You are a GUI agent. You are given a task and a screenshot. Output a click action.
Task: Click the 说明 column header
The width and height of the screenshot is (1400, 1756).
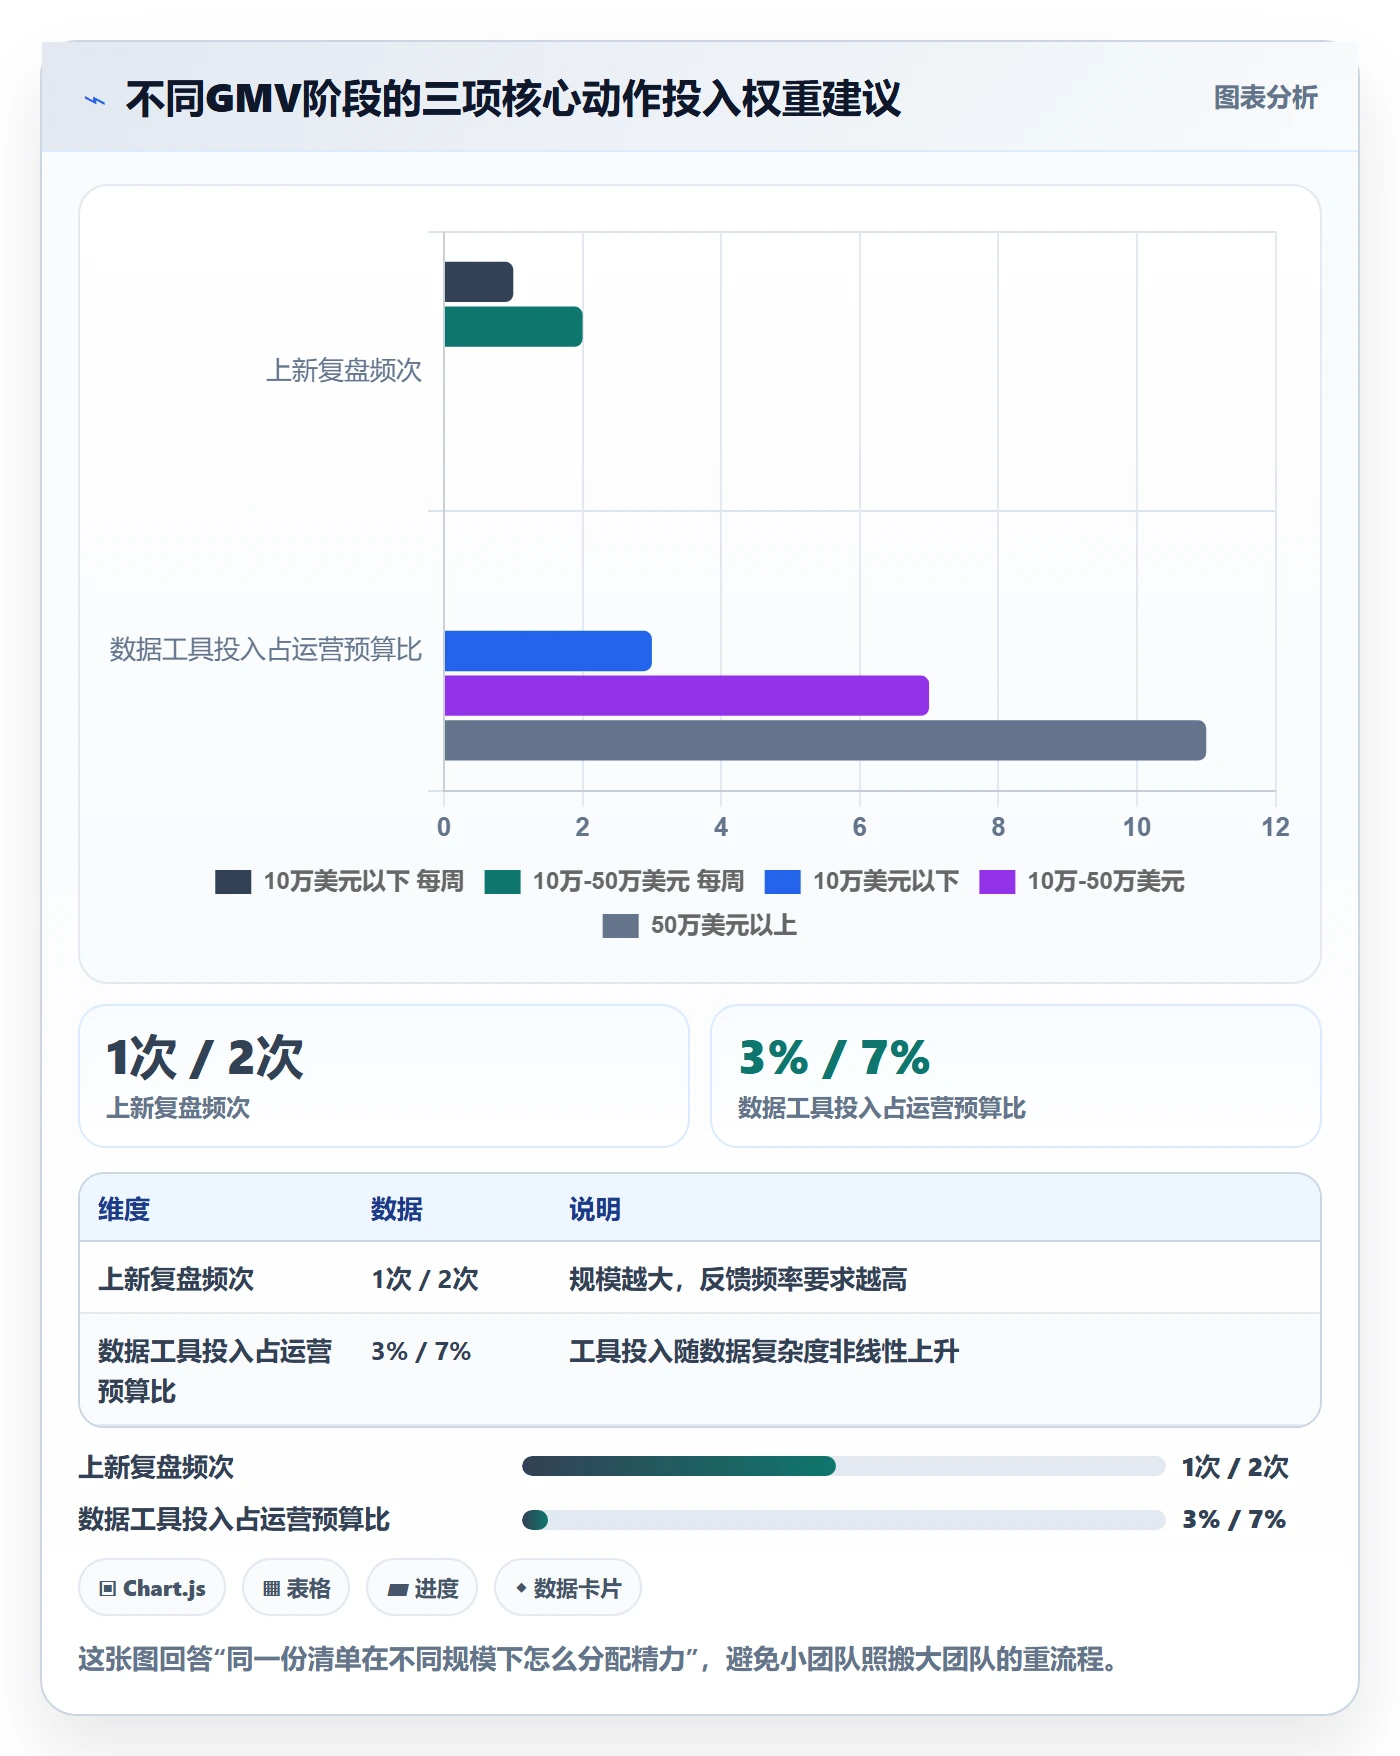click(x=595, y=1209)
